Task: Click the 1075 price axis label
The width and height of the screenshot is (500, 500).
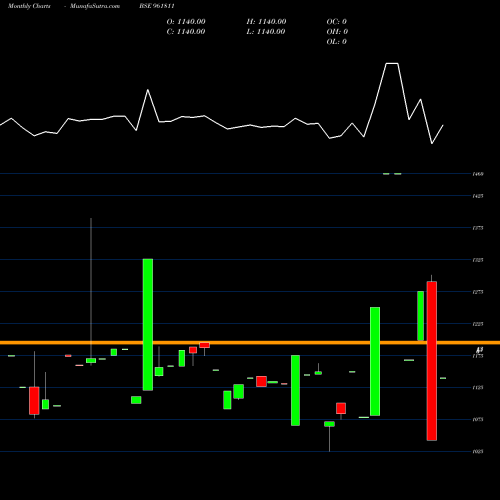Action: point(478,420)
